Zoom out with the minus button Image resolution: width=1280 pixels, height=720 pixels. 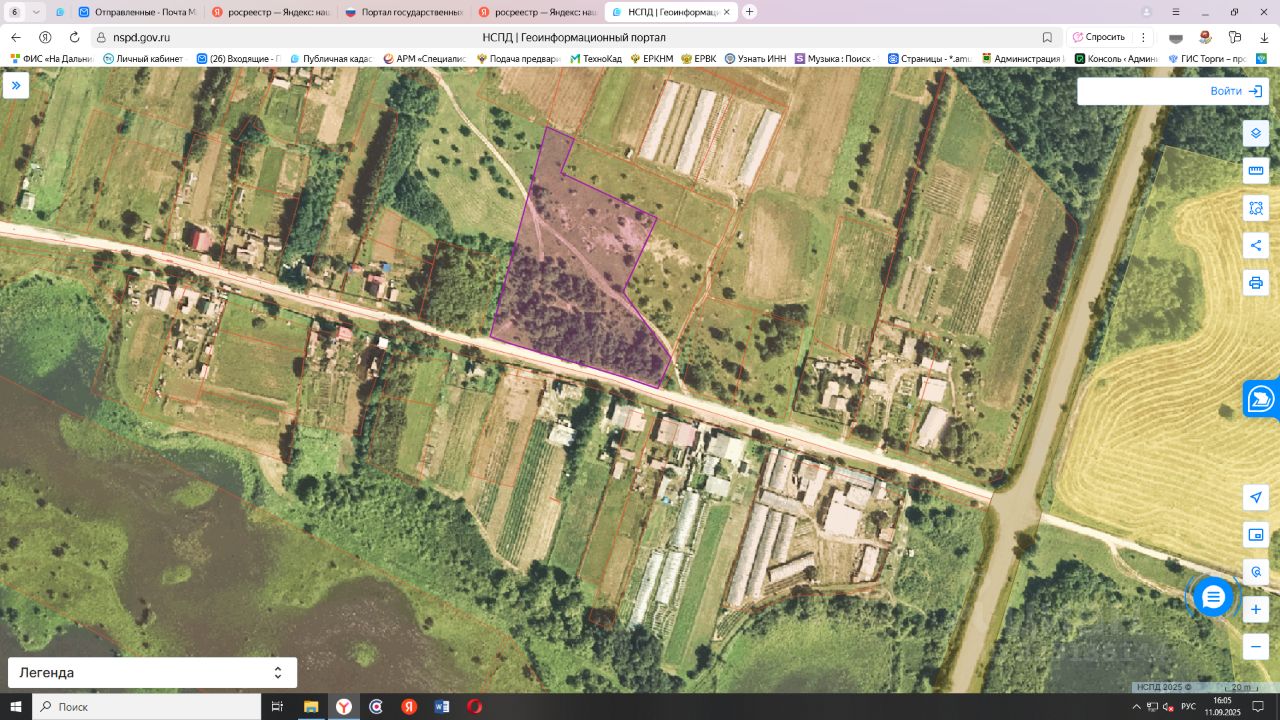click(x=1256, y=646)
